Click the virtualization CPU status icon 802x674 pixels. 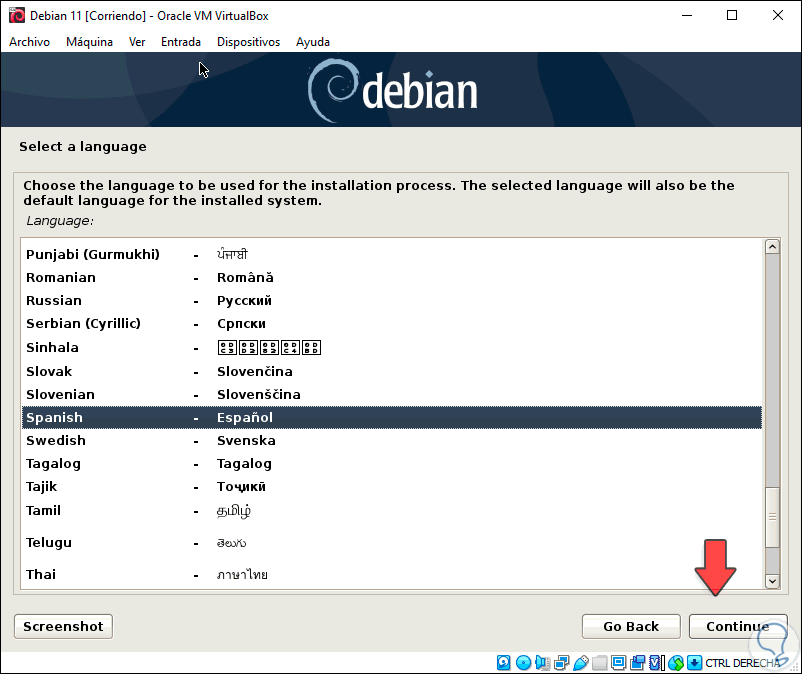point(657,663)
